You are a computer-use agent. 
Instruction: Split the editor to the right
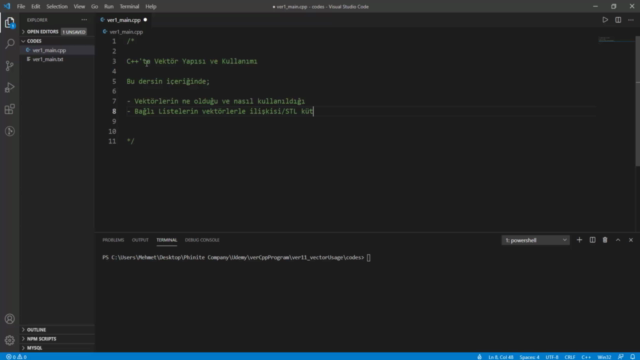point(618,20)
